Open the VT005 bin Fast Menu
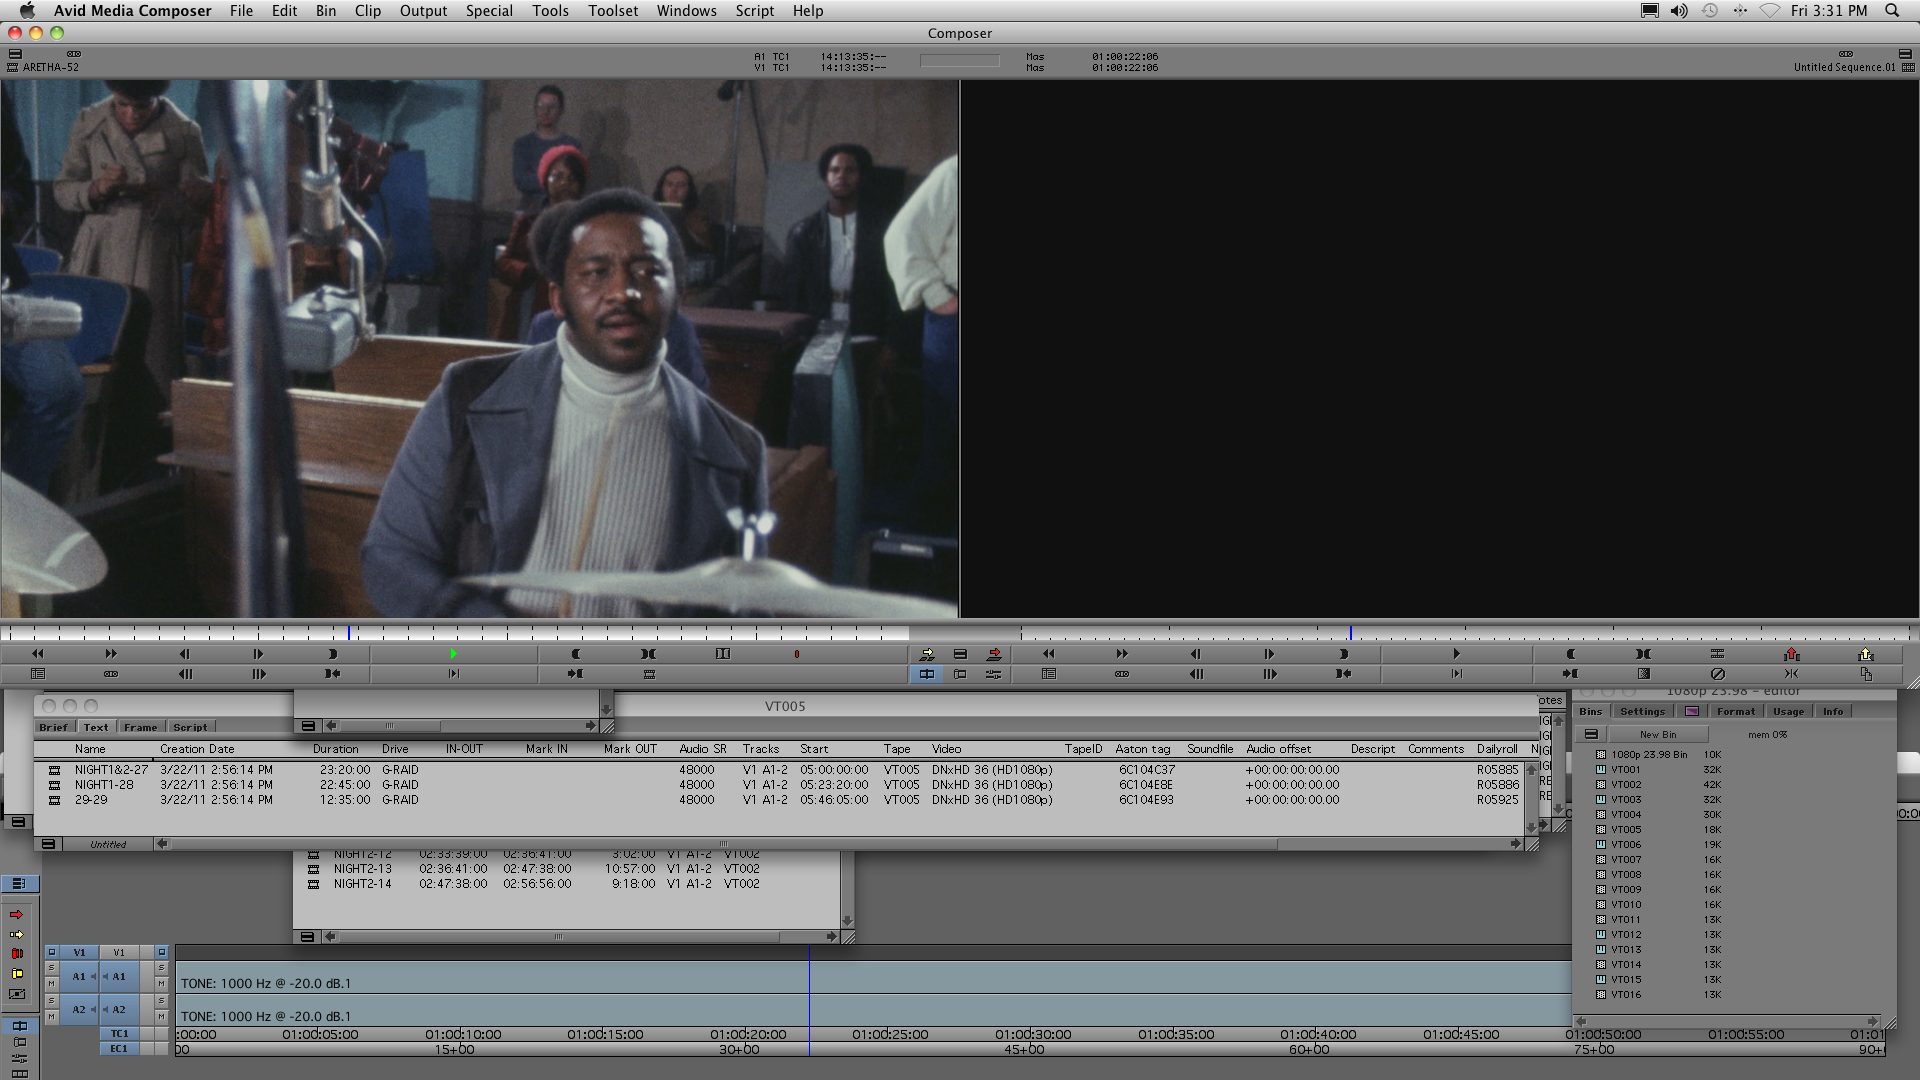The height and width of the screenshot is (1080, 1920). click(x=48, y=844)
